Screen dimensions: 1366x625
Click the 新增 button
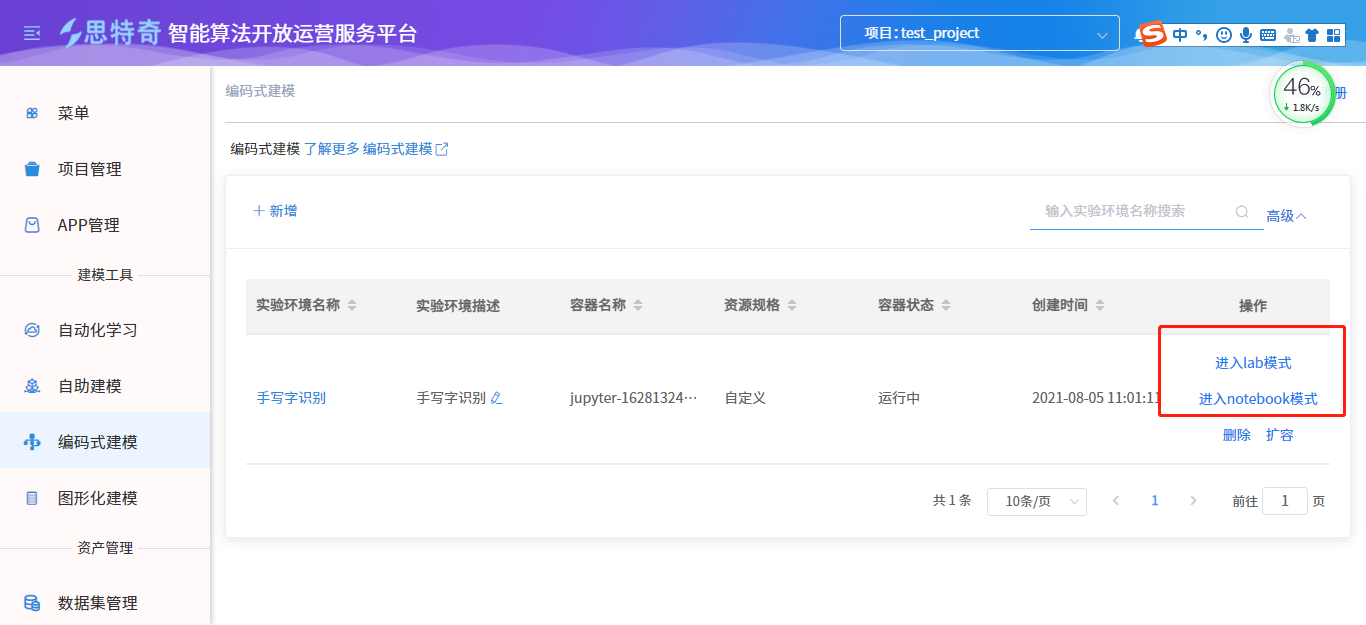click(x=275, y=211)
